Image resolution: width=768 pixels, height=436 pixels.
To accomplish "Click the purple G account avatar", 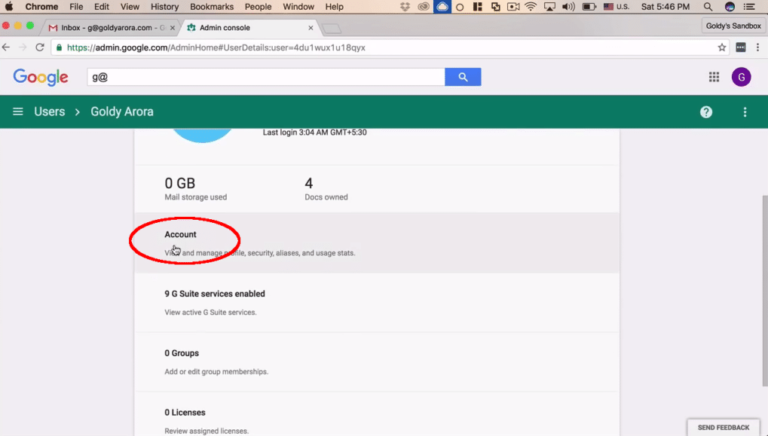I will 741,77.
